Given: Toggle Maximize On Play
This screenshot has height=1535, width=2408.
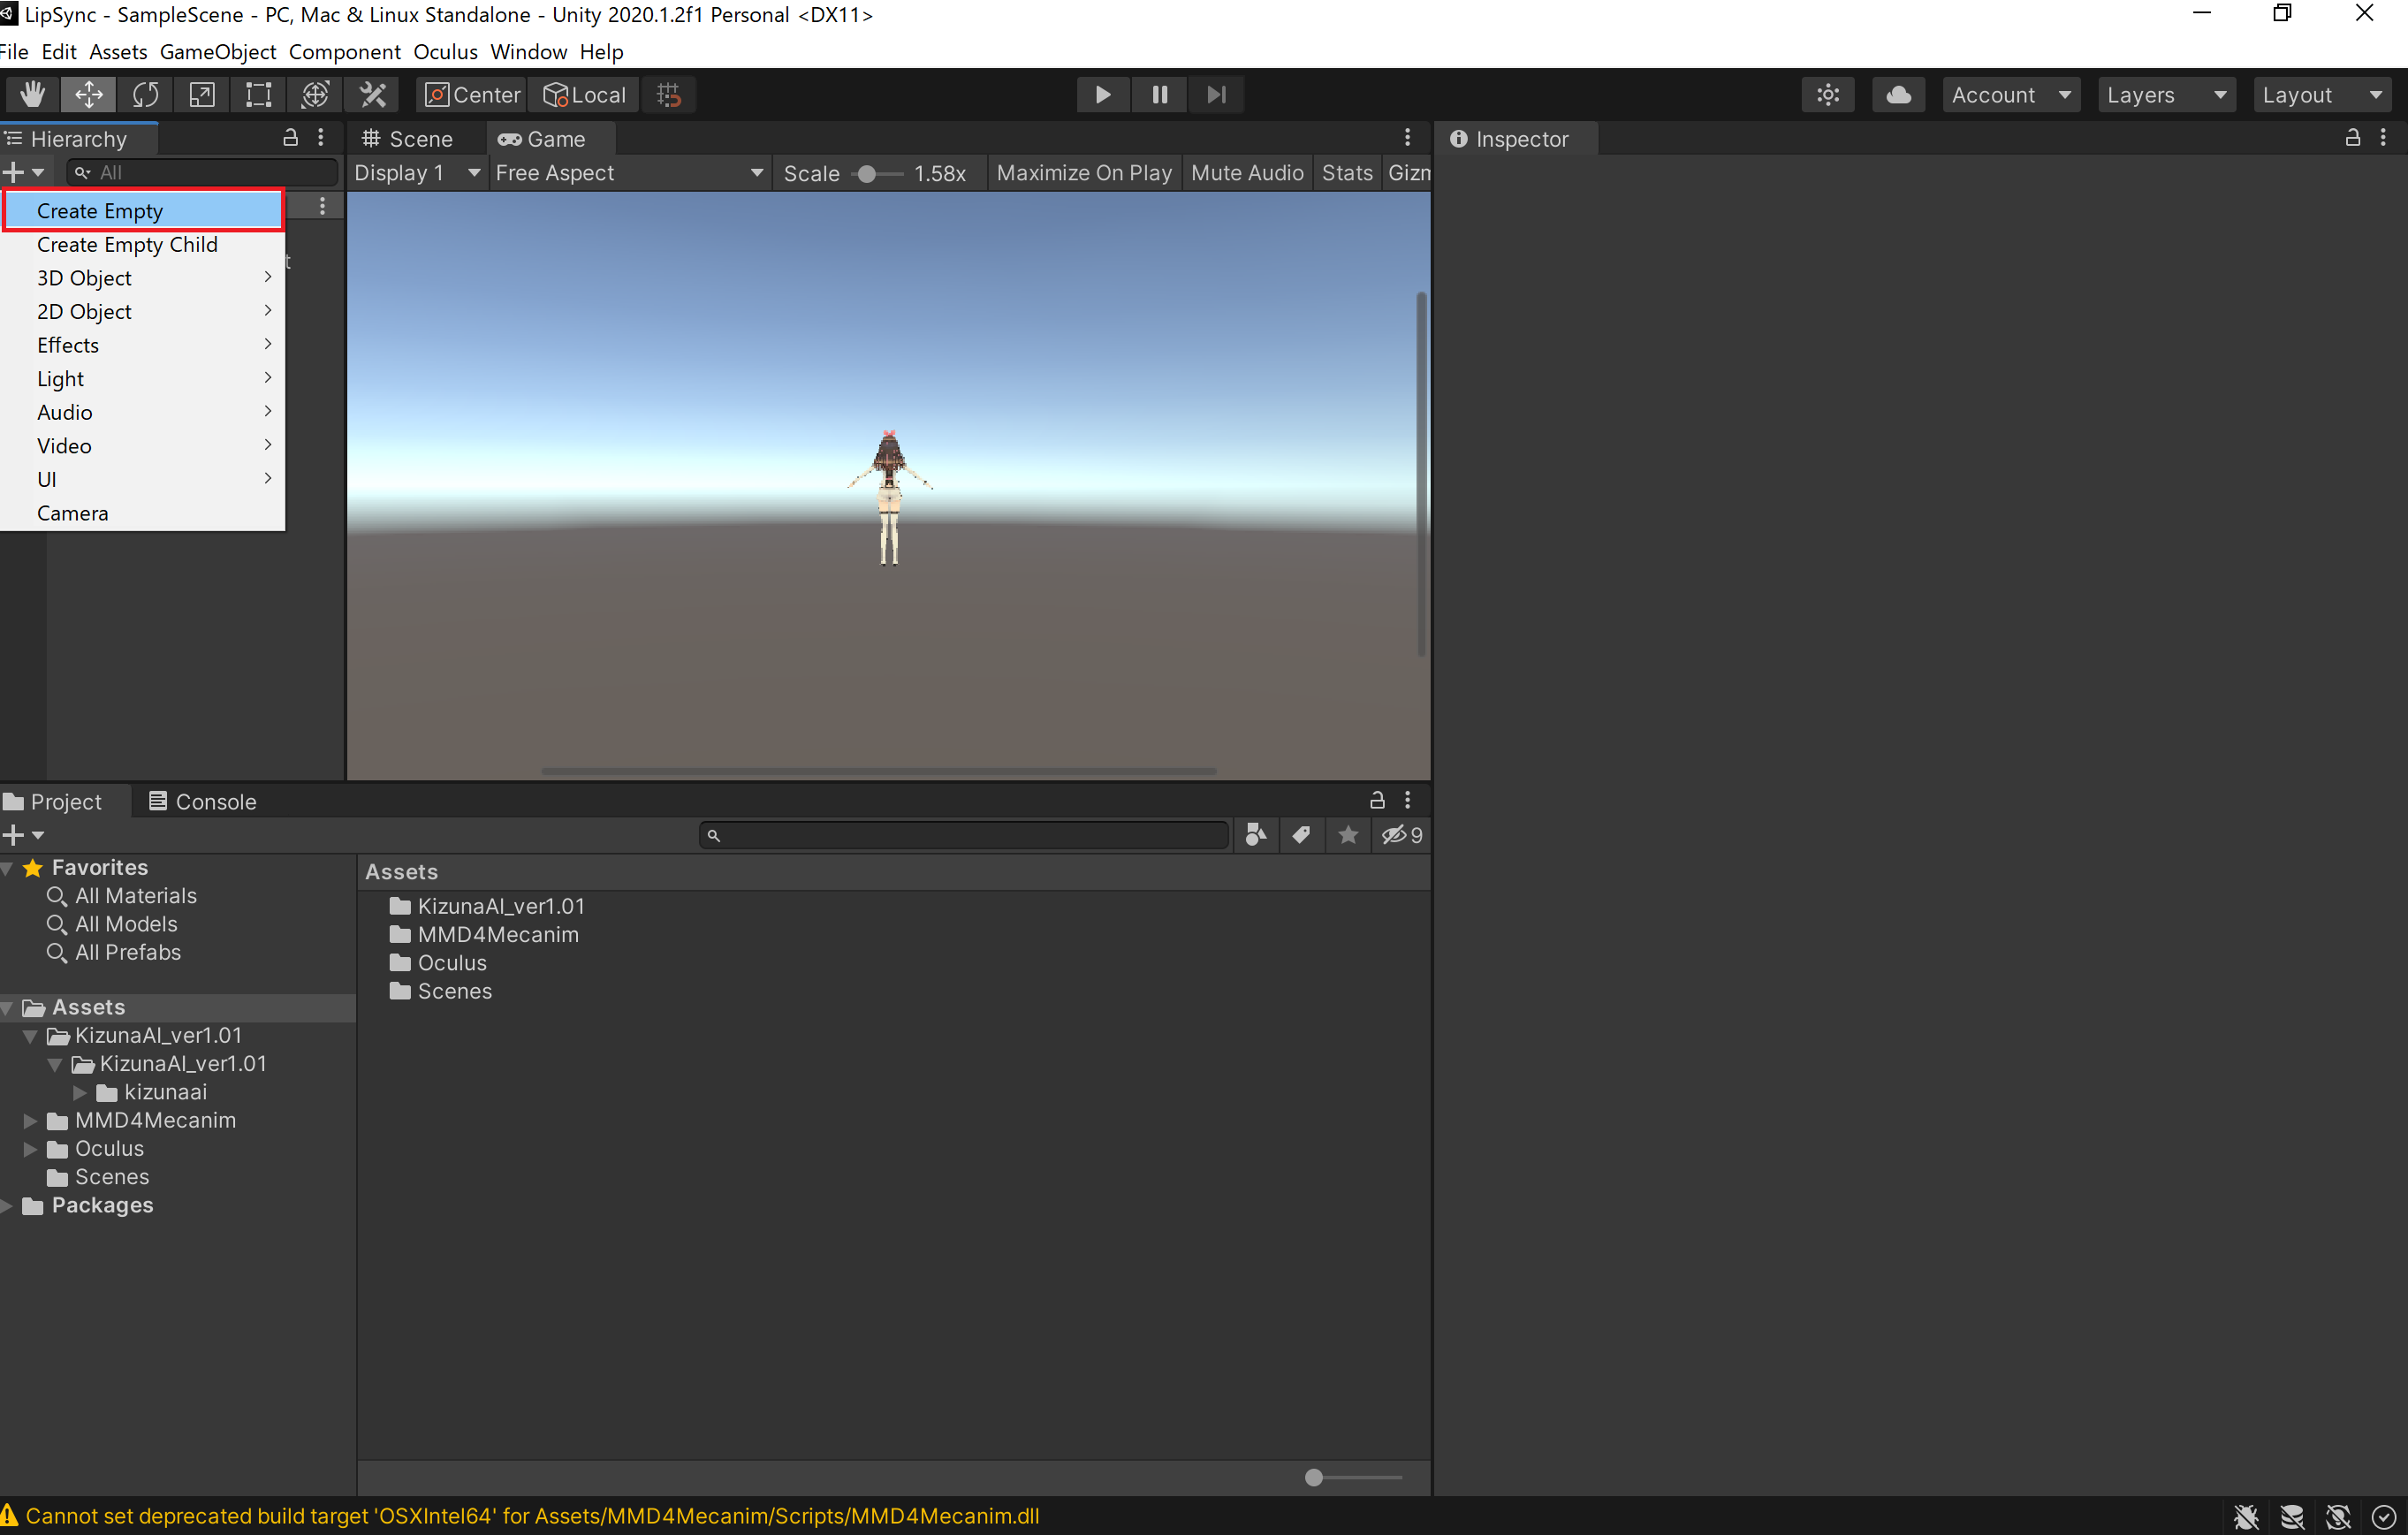Looking at the screenshot, I should coord(1083,173).
